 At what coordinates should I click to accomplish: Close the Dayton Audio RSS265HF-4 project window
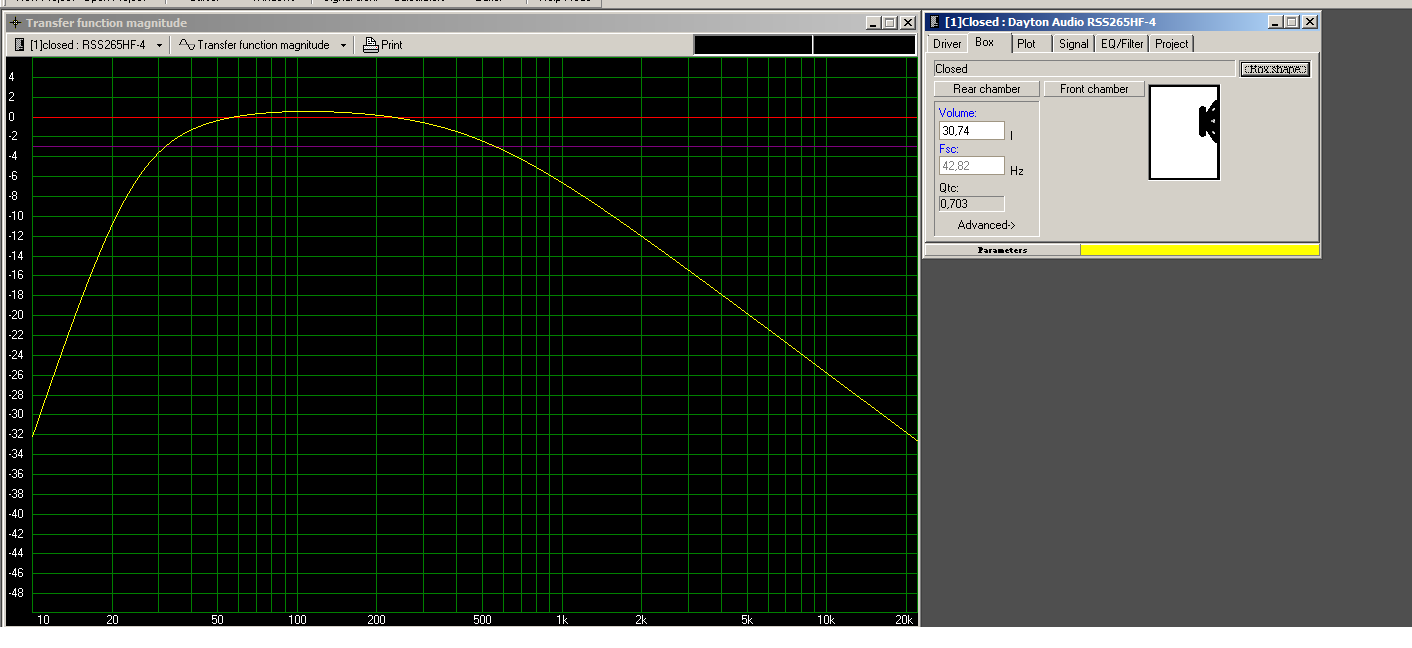point(1309,22)
